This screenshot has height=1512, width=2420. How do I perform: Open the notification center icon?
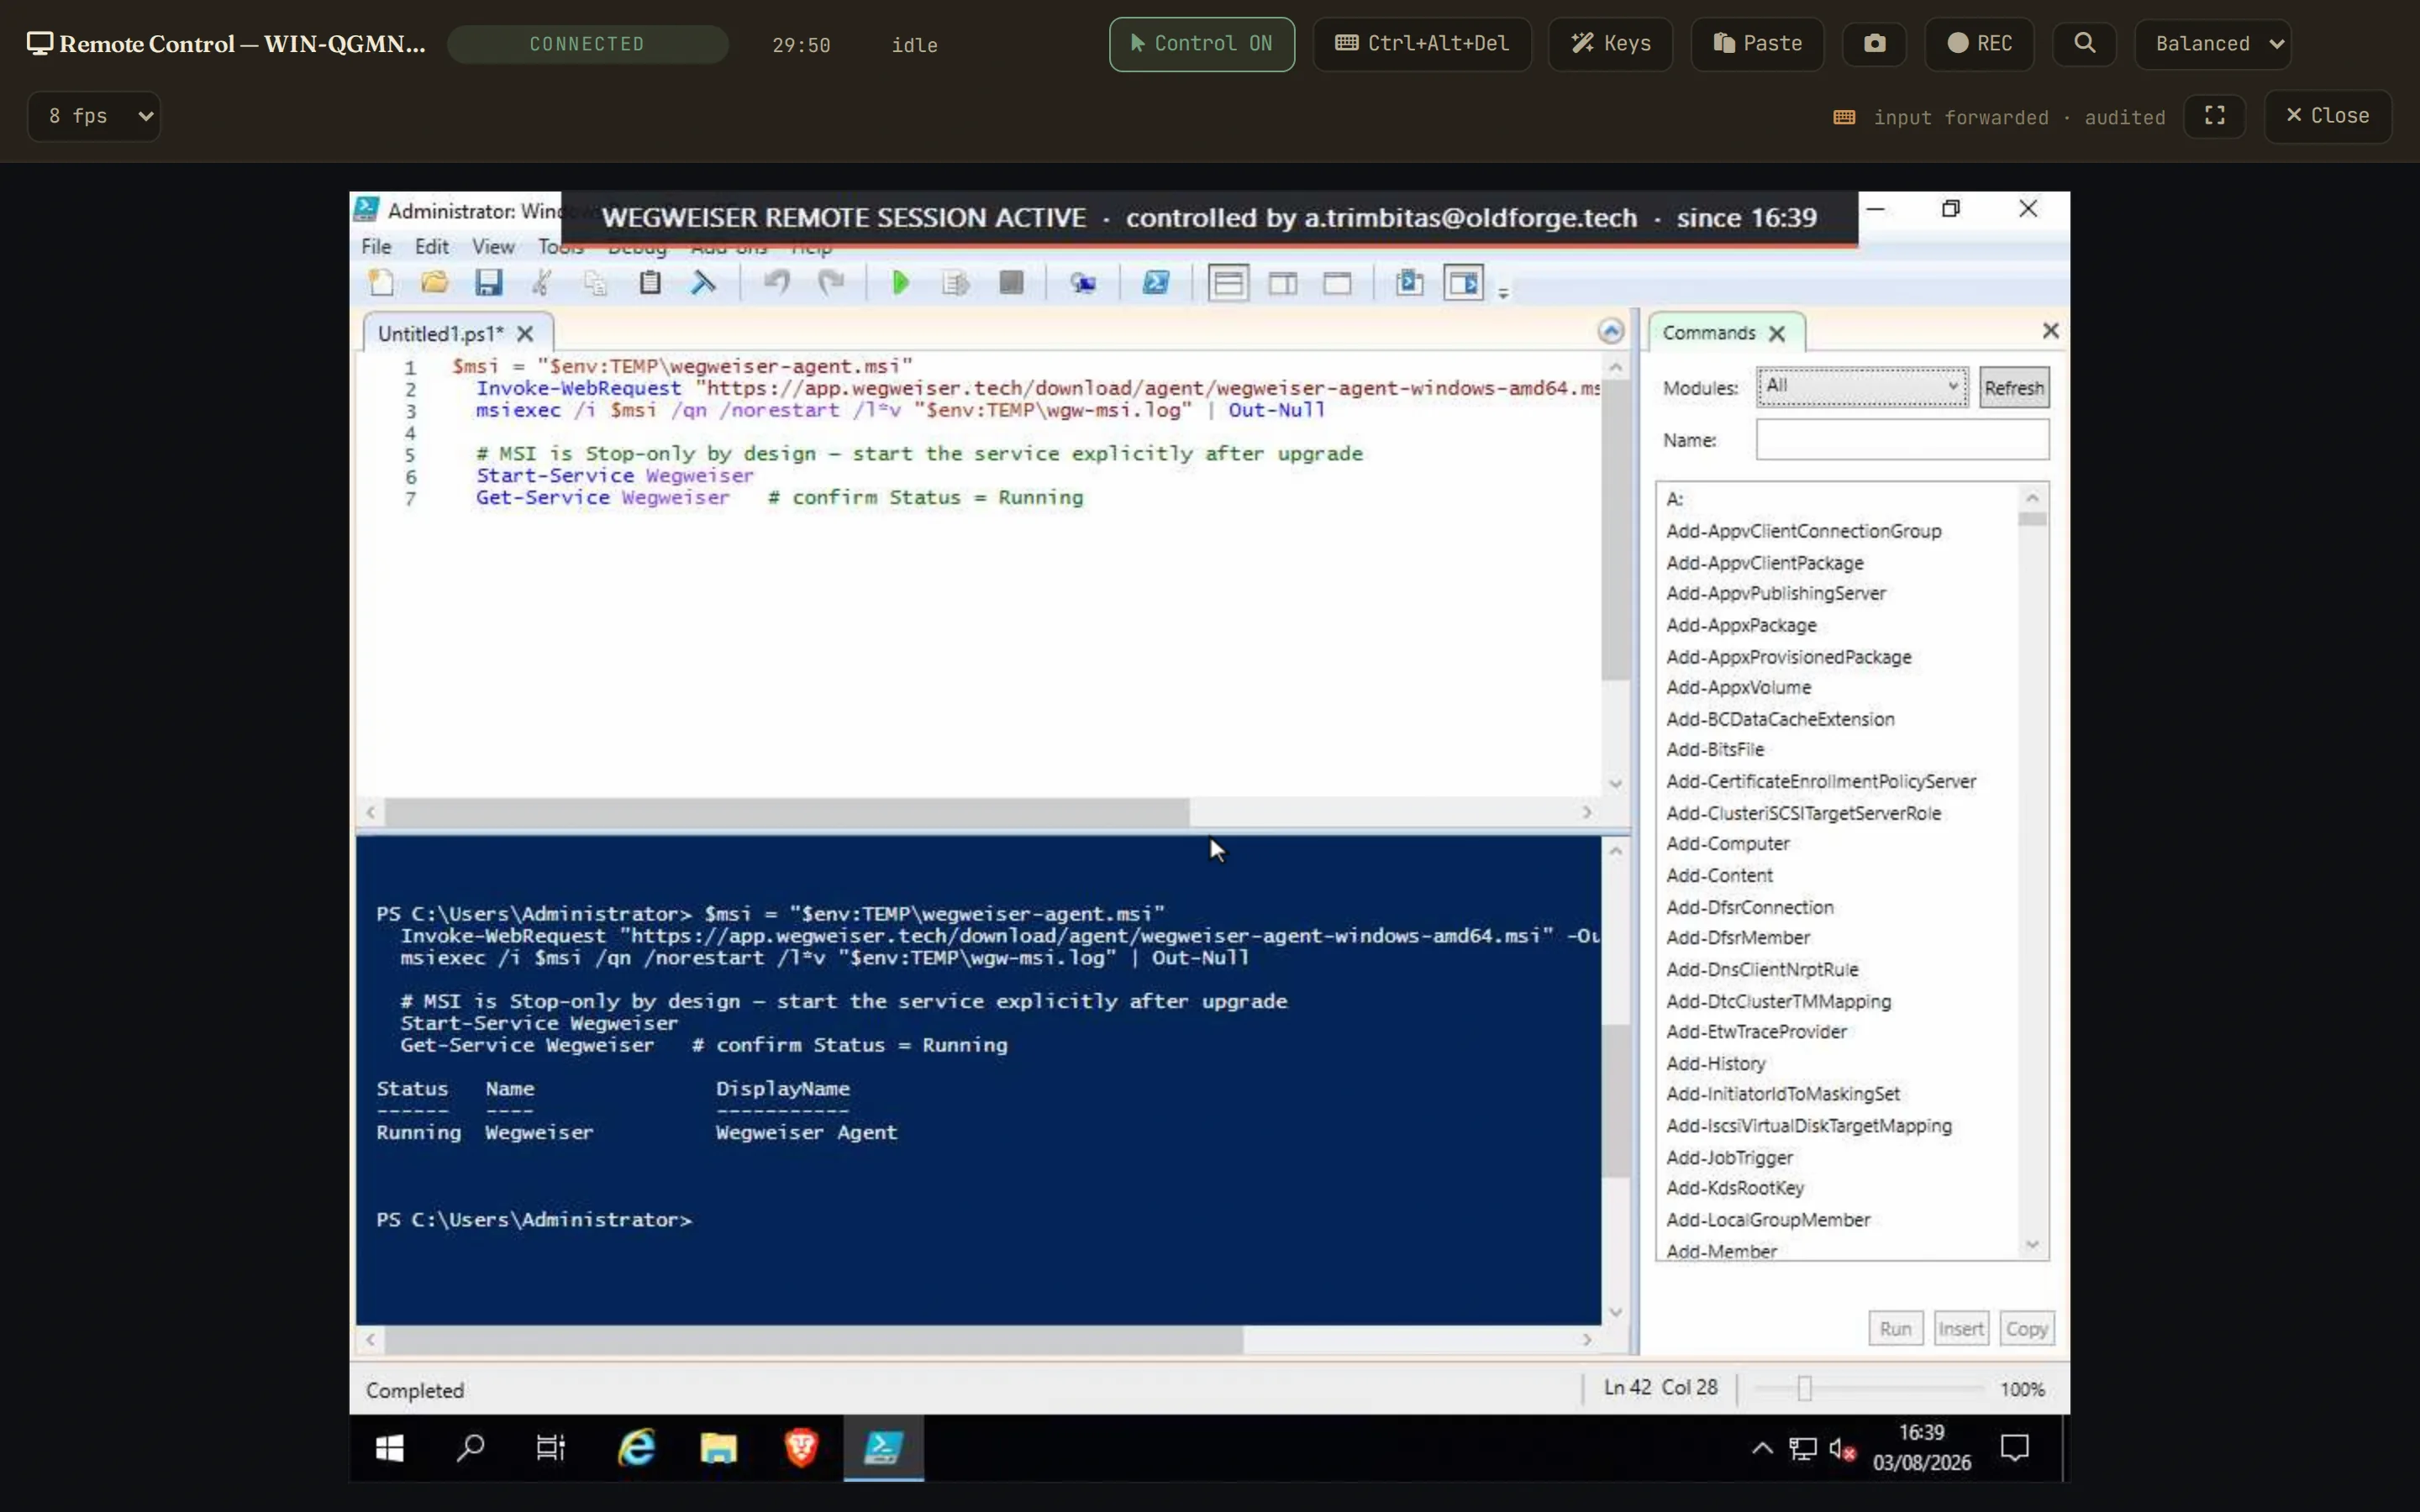pyautogui.click(x=2014, y=1447)
